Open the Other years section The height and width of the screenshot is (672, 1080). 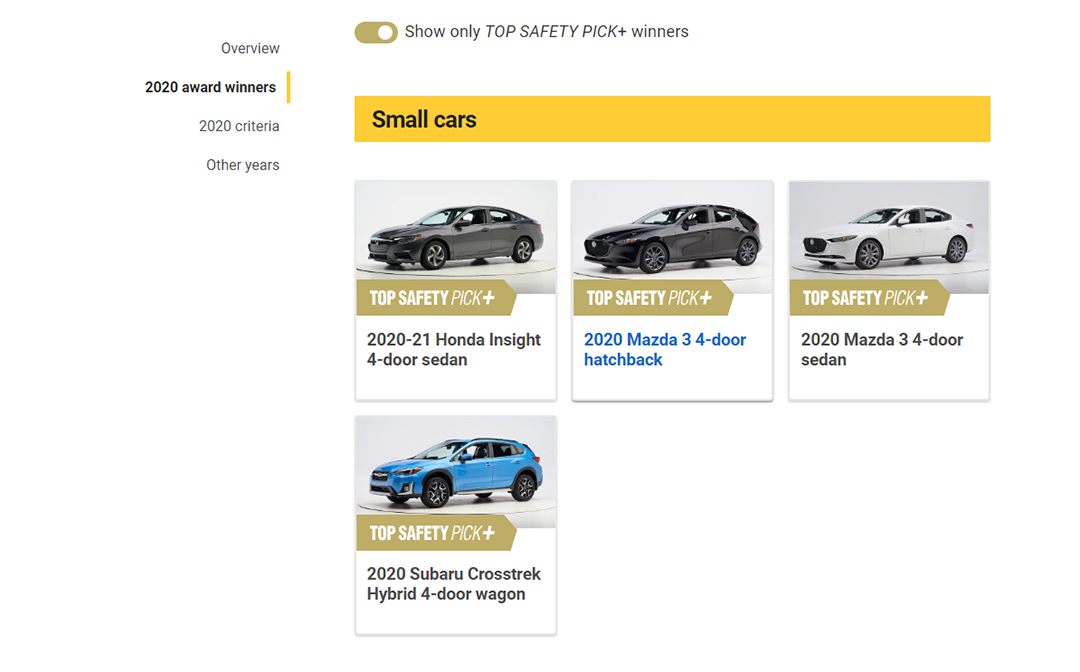click(243, 165)
